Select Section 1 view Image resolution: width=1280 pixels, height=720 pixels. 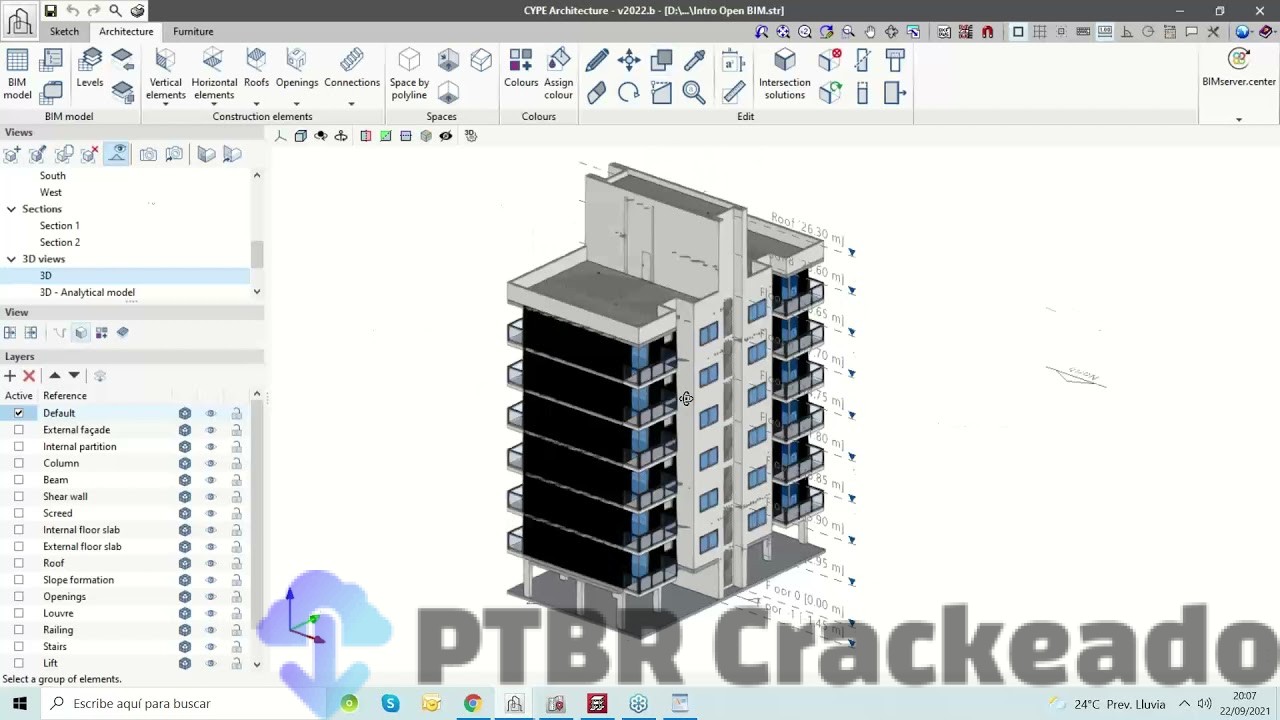(x=60, y=226)
